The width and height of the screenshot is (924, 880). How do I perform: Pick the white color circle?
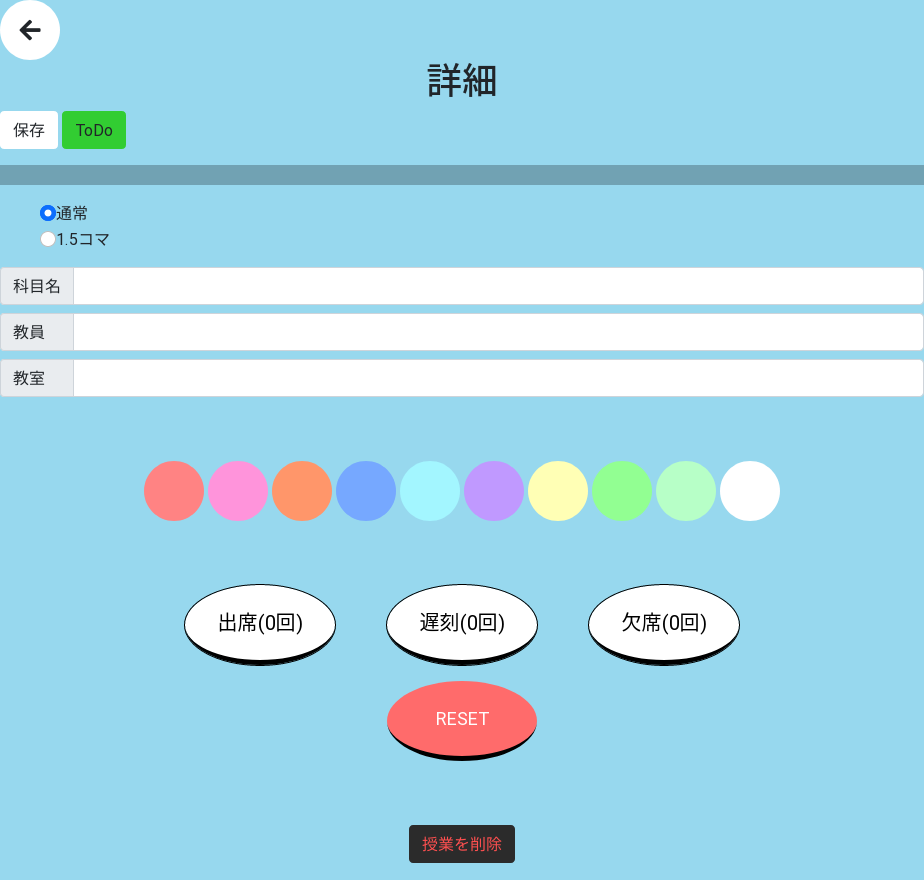750,491
